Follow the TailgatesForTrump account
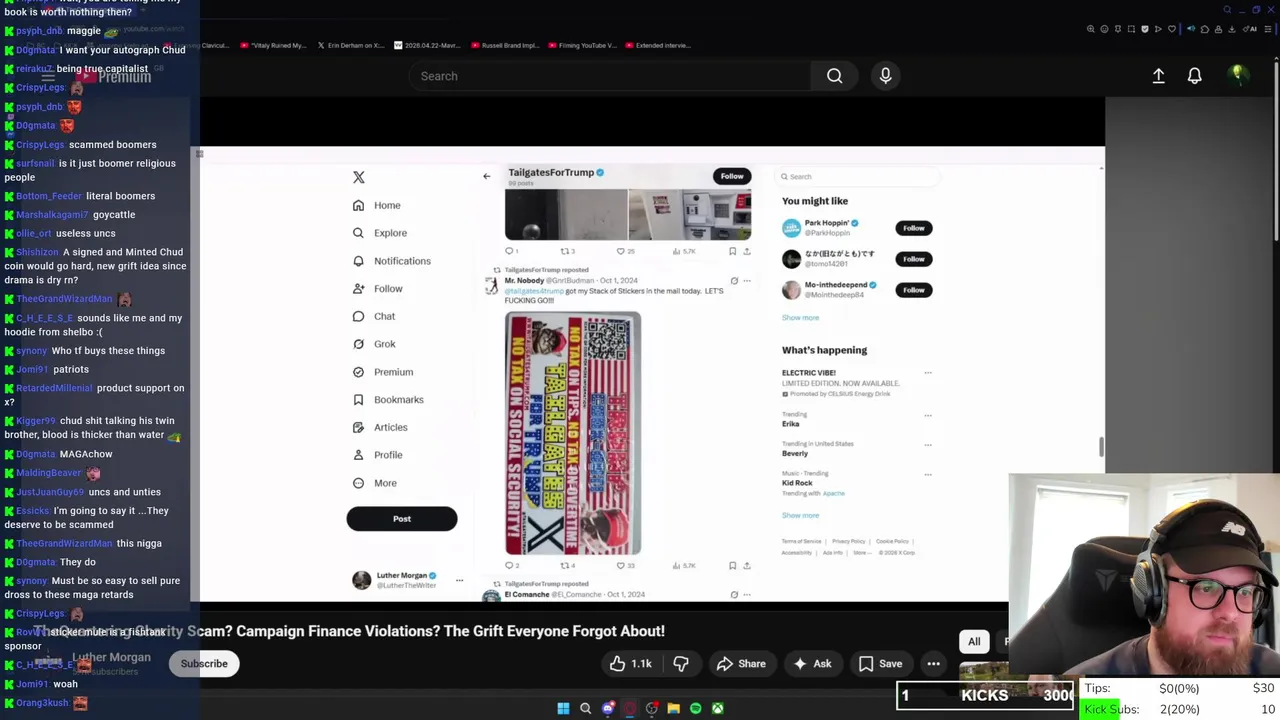1280x720 pixels. [x=732, y=176]
